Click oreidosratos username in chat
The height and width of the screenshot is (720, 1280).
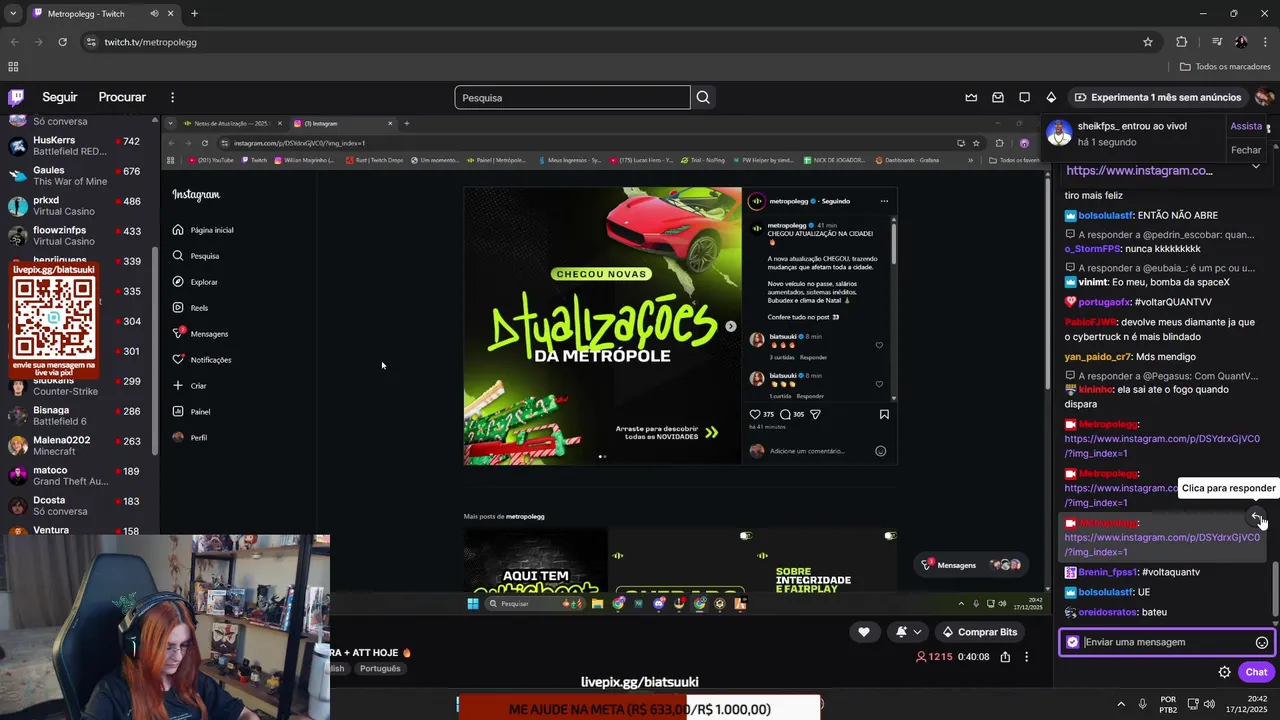[1108, 612]
